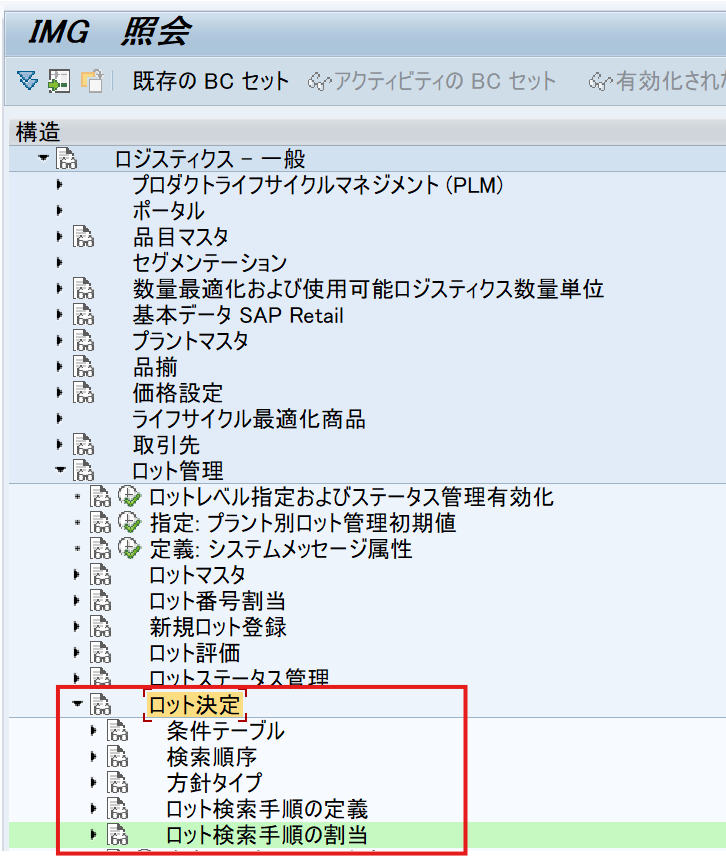Open the documentation icon beside 価格設定
Viewport: 726px width, 856px height.
coord(84,393)
